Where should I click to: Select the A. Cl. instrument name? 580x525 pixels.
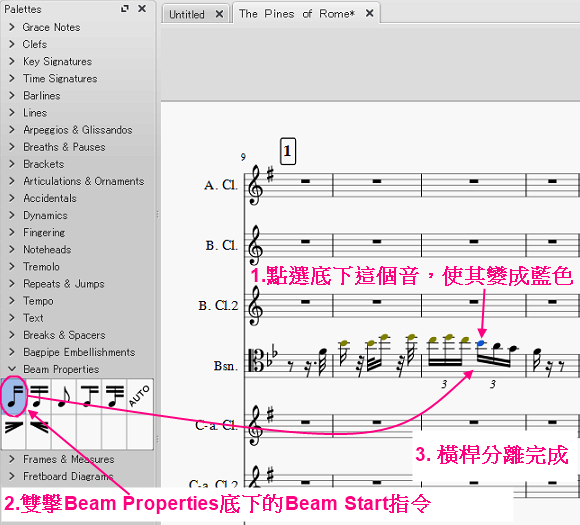[220, 185]
